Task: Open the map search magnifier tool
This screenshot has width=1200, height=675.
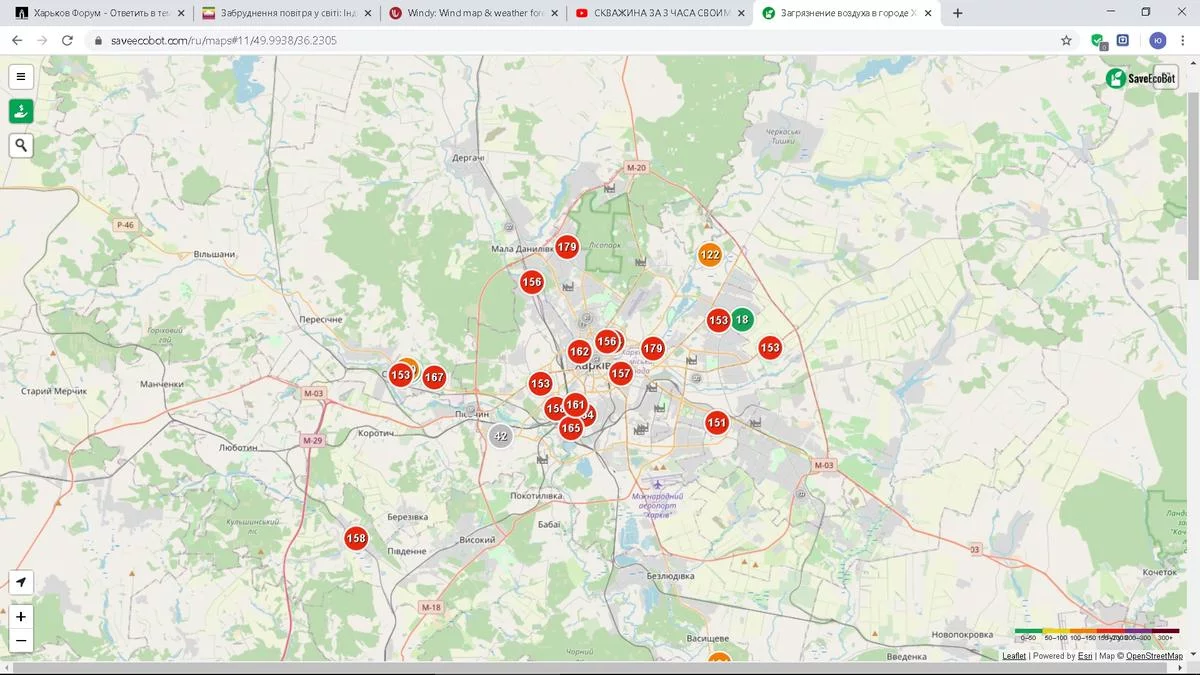Action: tap(21, 146)
